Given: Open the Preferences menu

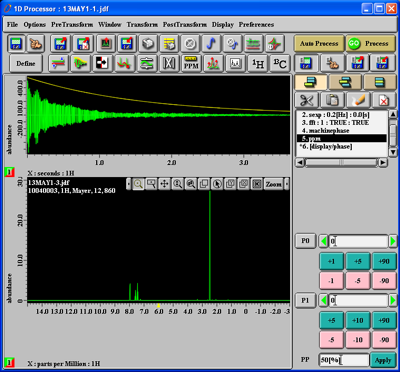Looking at the screenshot, I should click(256, 25).
